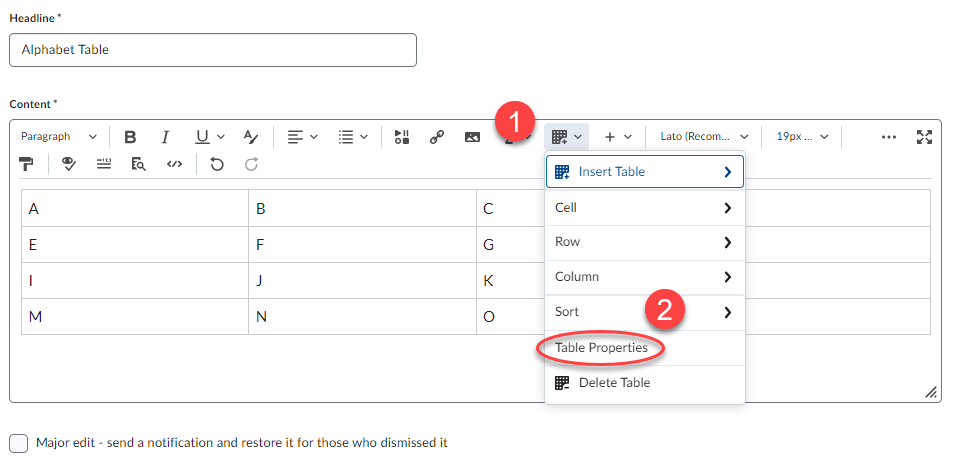Apply italic formatting
Image resolution: width=963 pixels, height=465 pixels.
(165, 136)
